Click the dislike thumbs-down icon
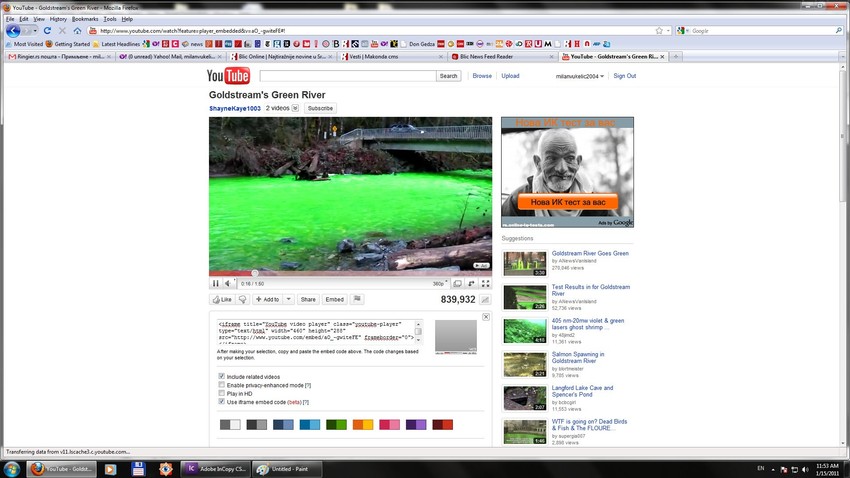 coord(242,299)
